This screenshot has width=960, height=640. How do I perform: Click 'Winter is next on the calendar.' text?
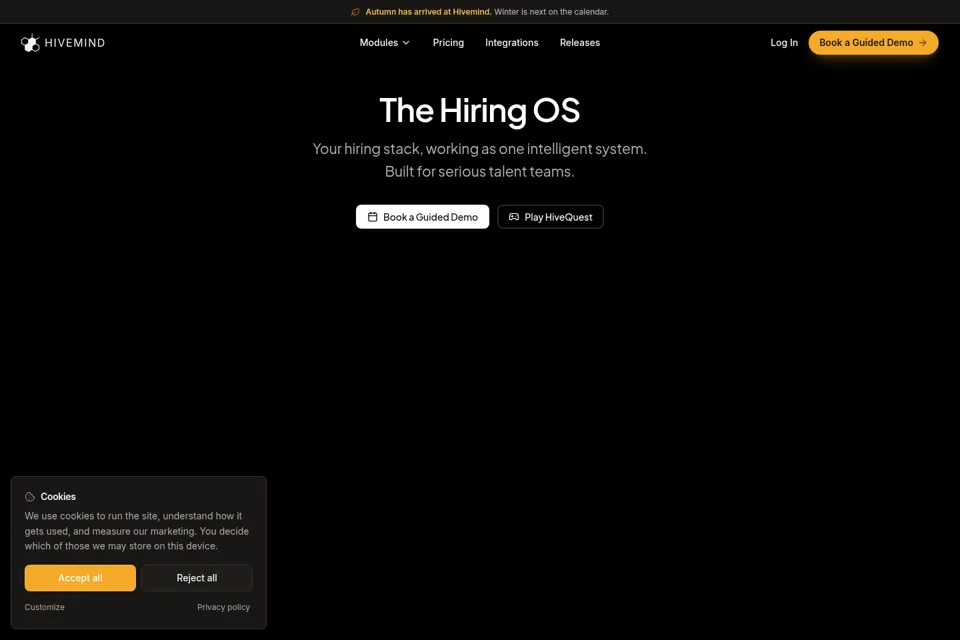coord(551,12)
